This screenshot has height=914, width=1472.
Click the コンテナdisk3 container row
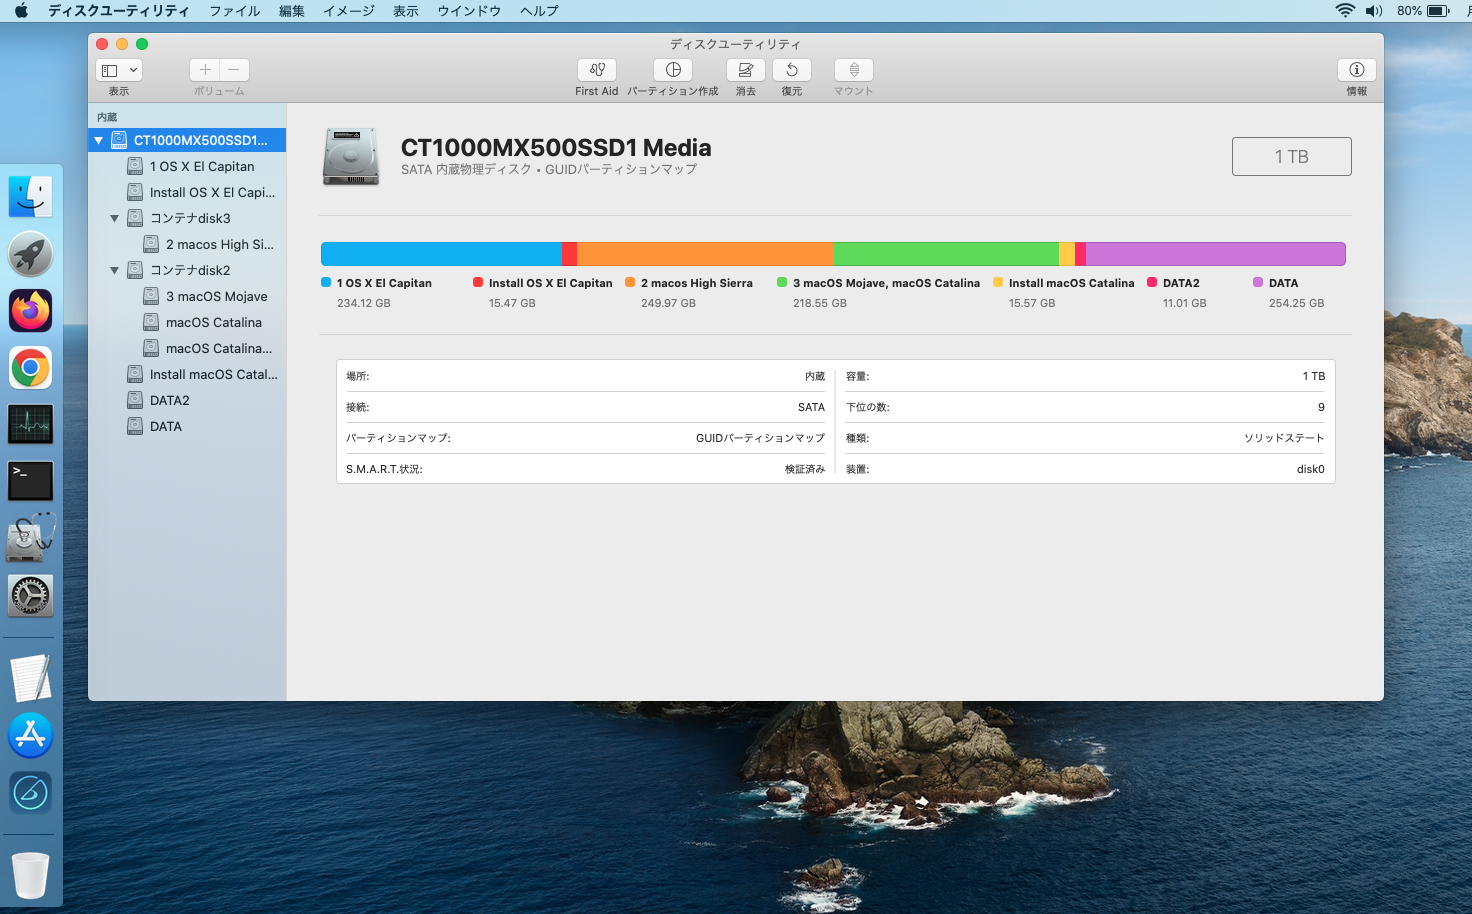[x=187, y=218]
